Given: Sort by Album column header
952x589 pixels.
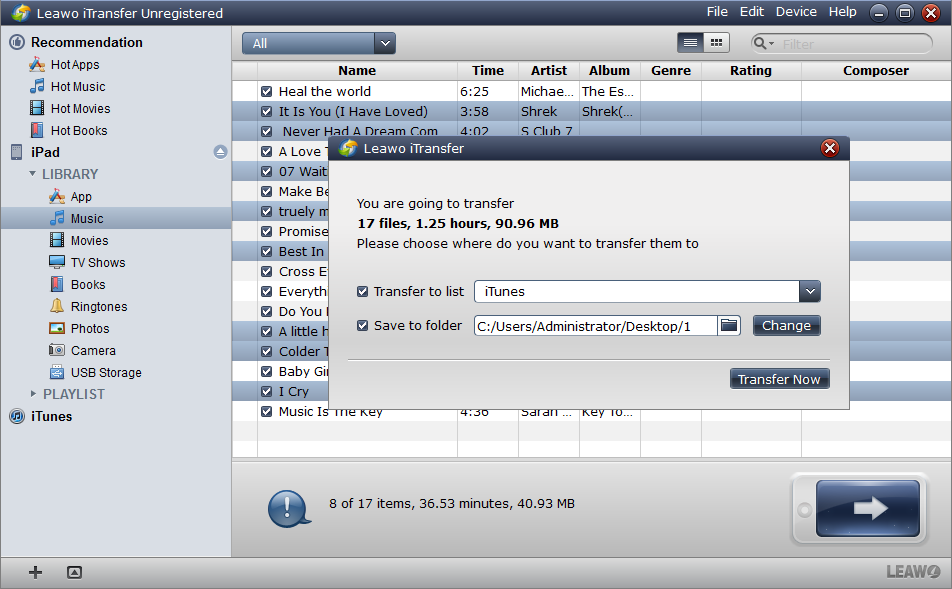Looking at the screenshot, I should coord(610,70).
